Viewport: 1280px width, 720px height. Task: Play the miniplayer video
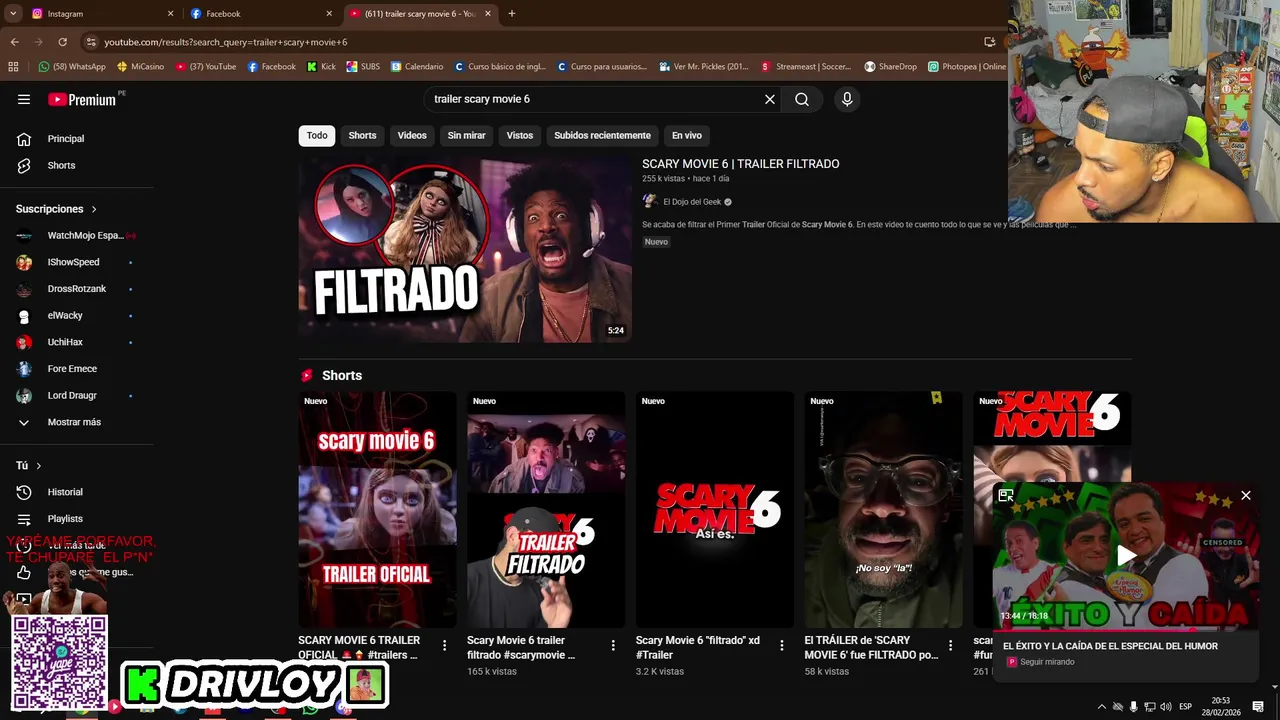click(1126, 555)
